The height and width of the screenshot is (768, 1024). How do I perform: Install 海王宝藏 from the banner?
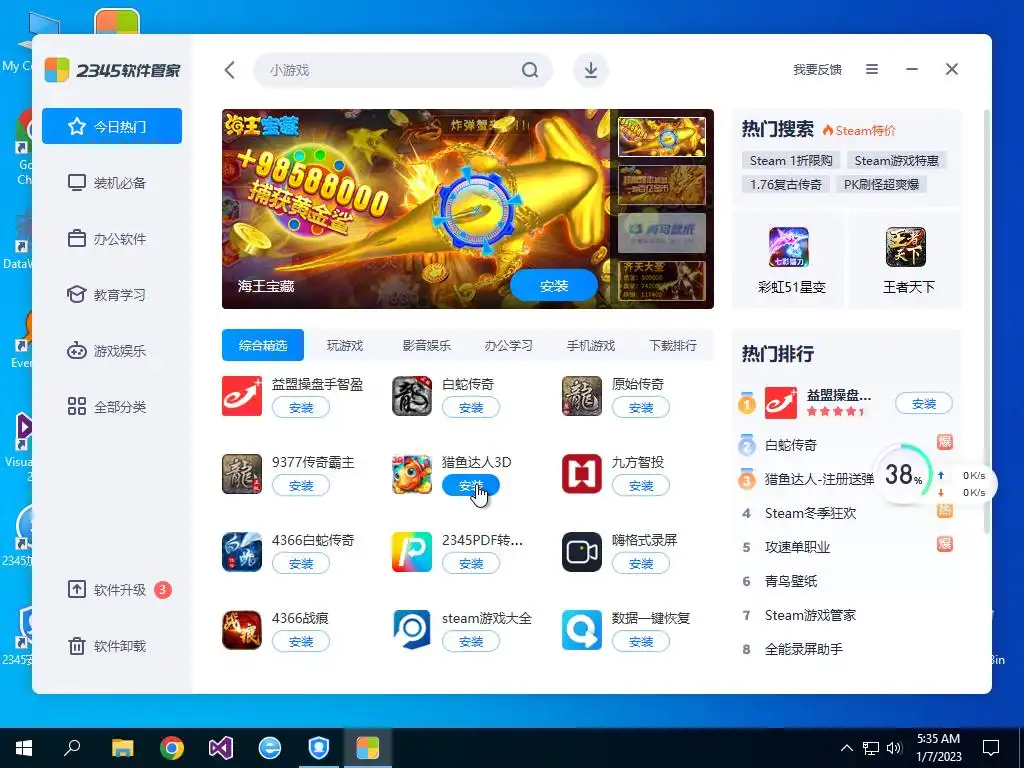[x=554, y=286]
